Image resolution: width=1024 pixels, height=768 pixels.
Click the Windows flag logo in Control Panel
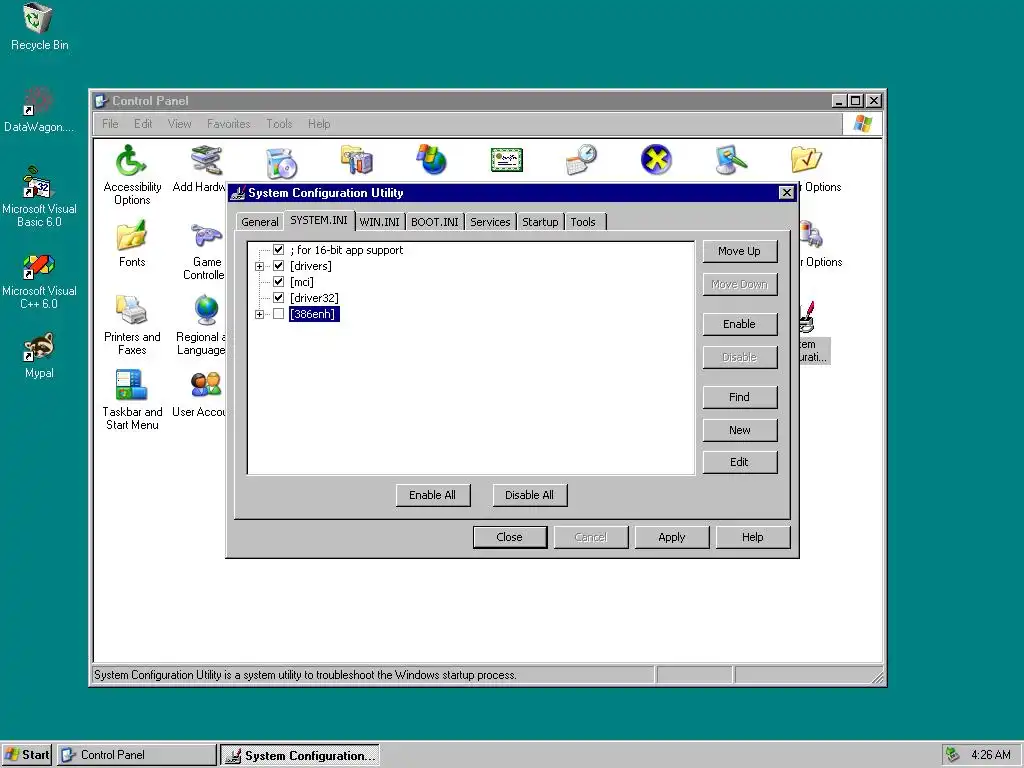tap(863, 123)
